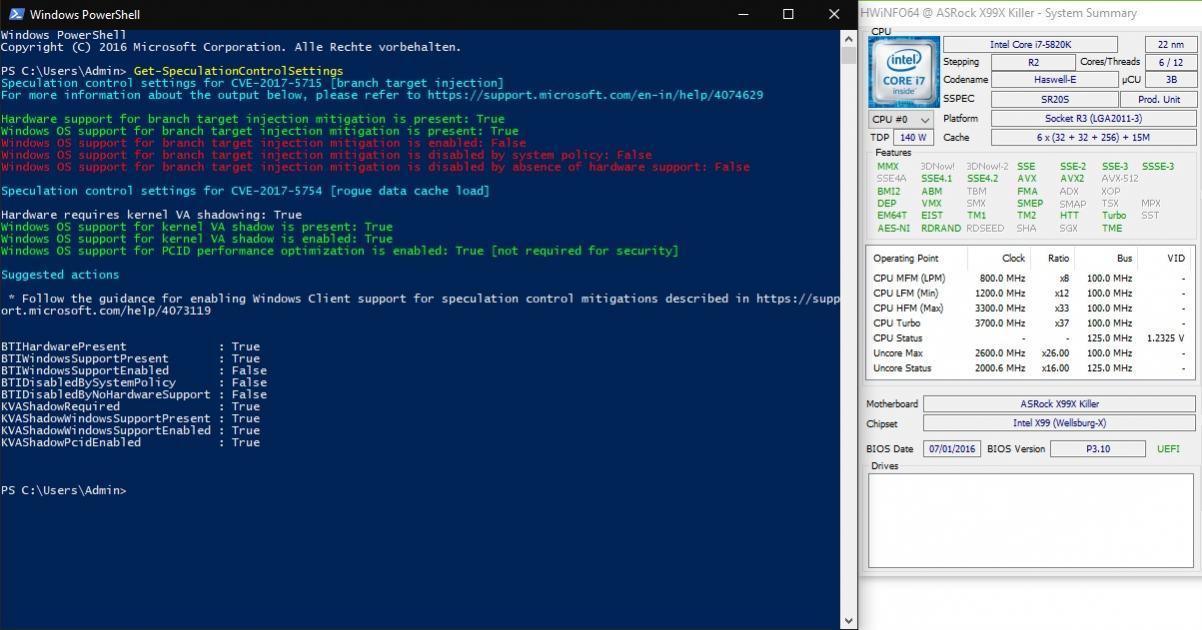Click the Chipset Intel X99 (Wellsburg-X) field
The height and width of the screenshot is (630, 1202).
[1059, 424]
